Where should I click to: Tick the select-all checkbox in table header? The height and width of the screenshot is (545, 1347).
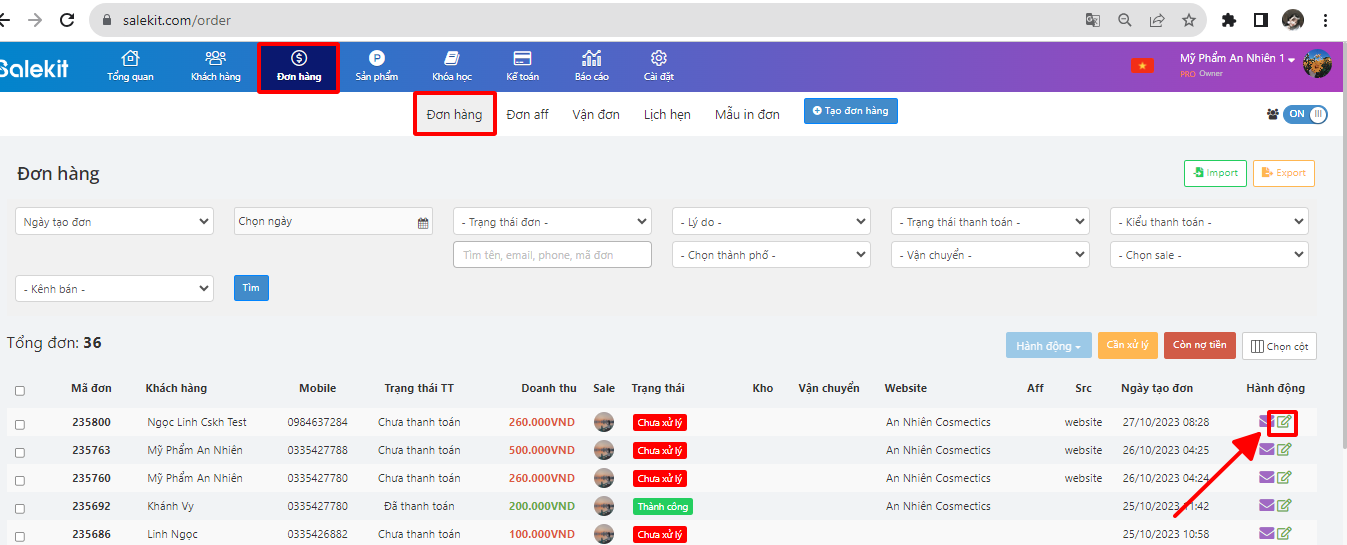point(20,390)
